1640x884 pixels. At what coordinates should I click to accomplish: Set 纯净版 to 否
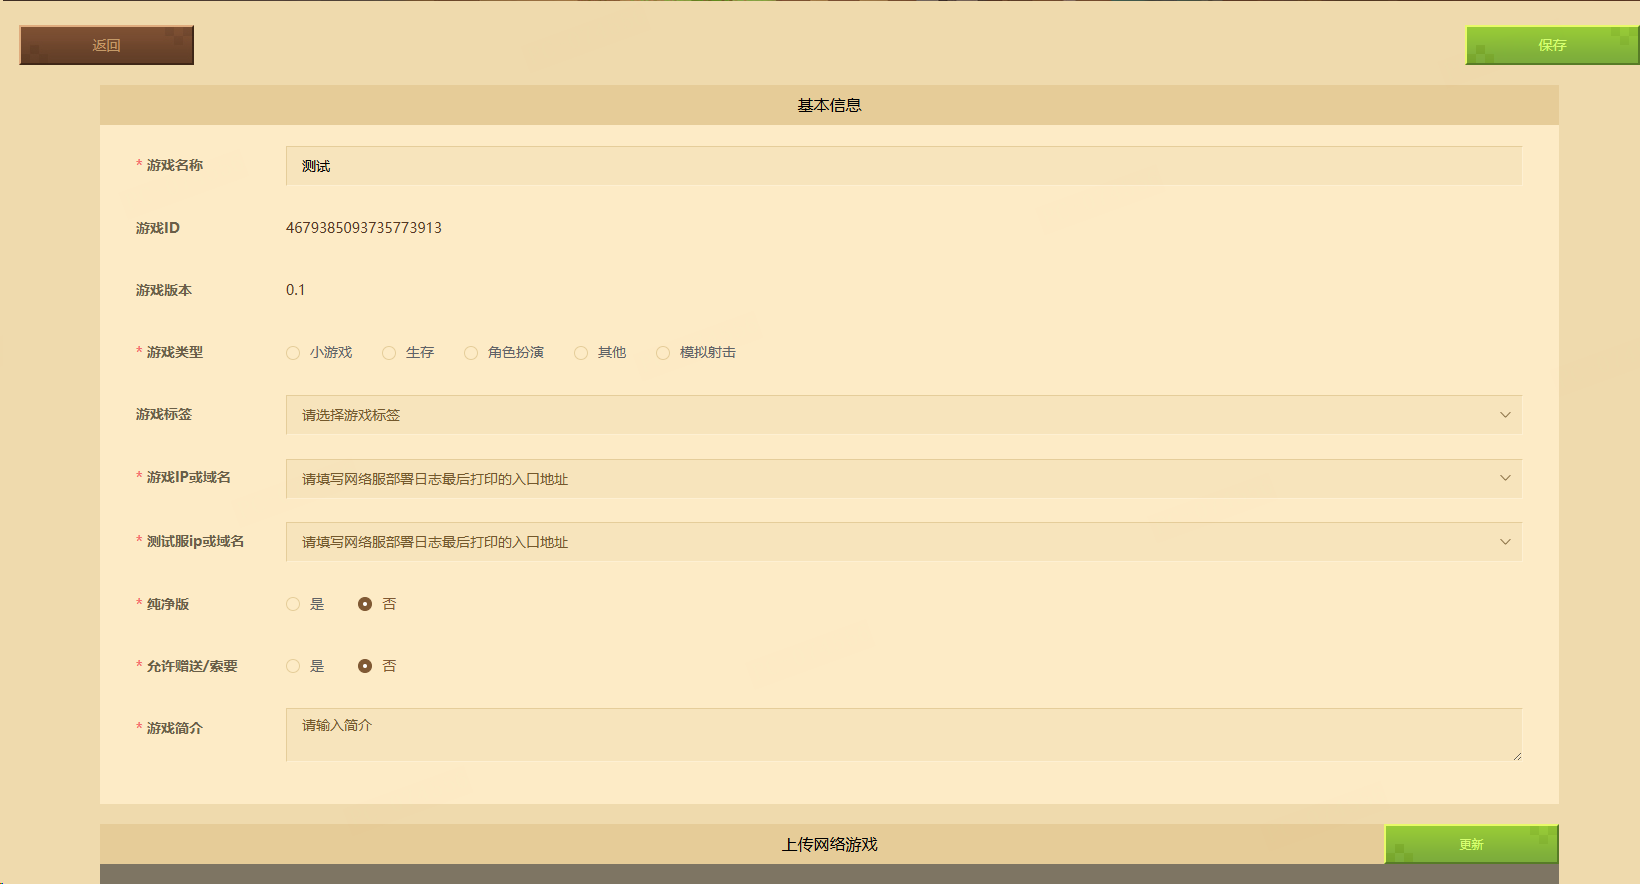coord(365,604)
